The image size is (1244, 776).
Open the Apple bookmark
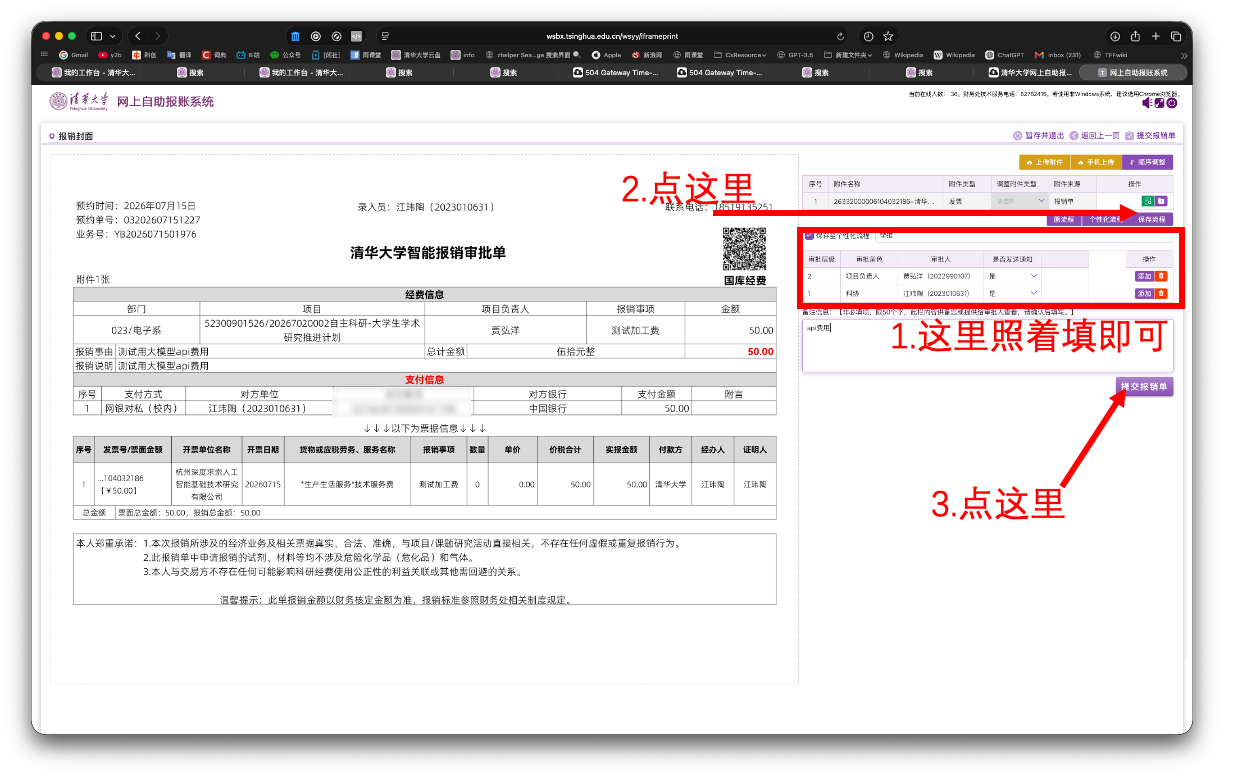tap(606, 55)
